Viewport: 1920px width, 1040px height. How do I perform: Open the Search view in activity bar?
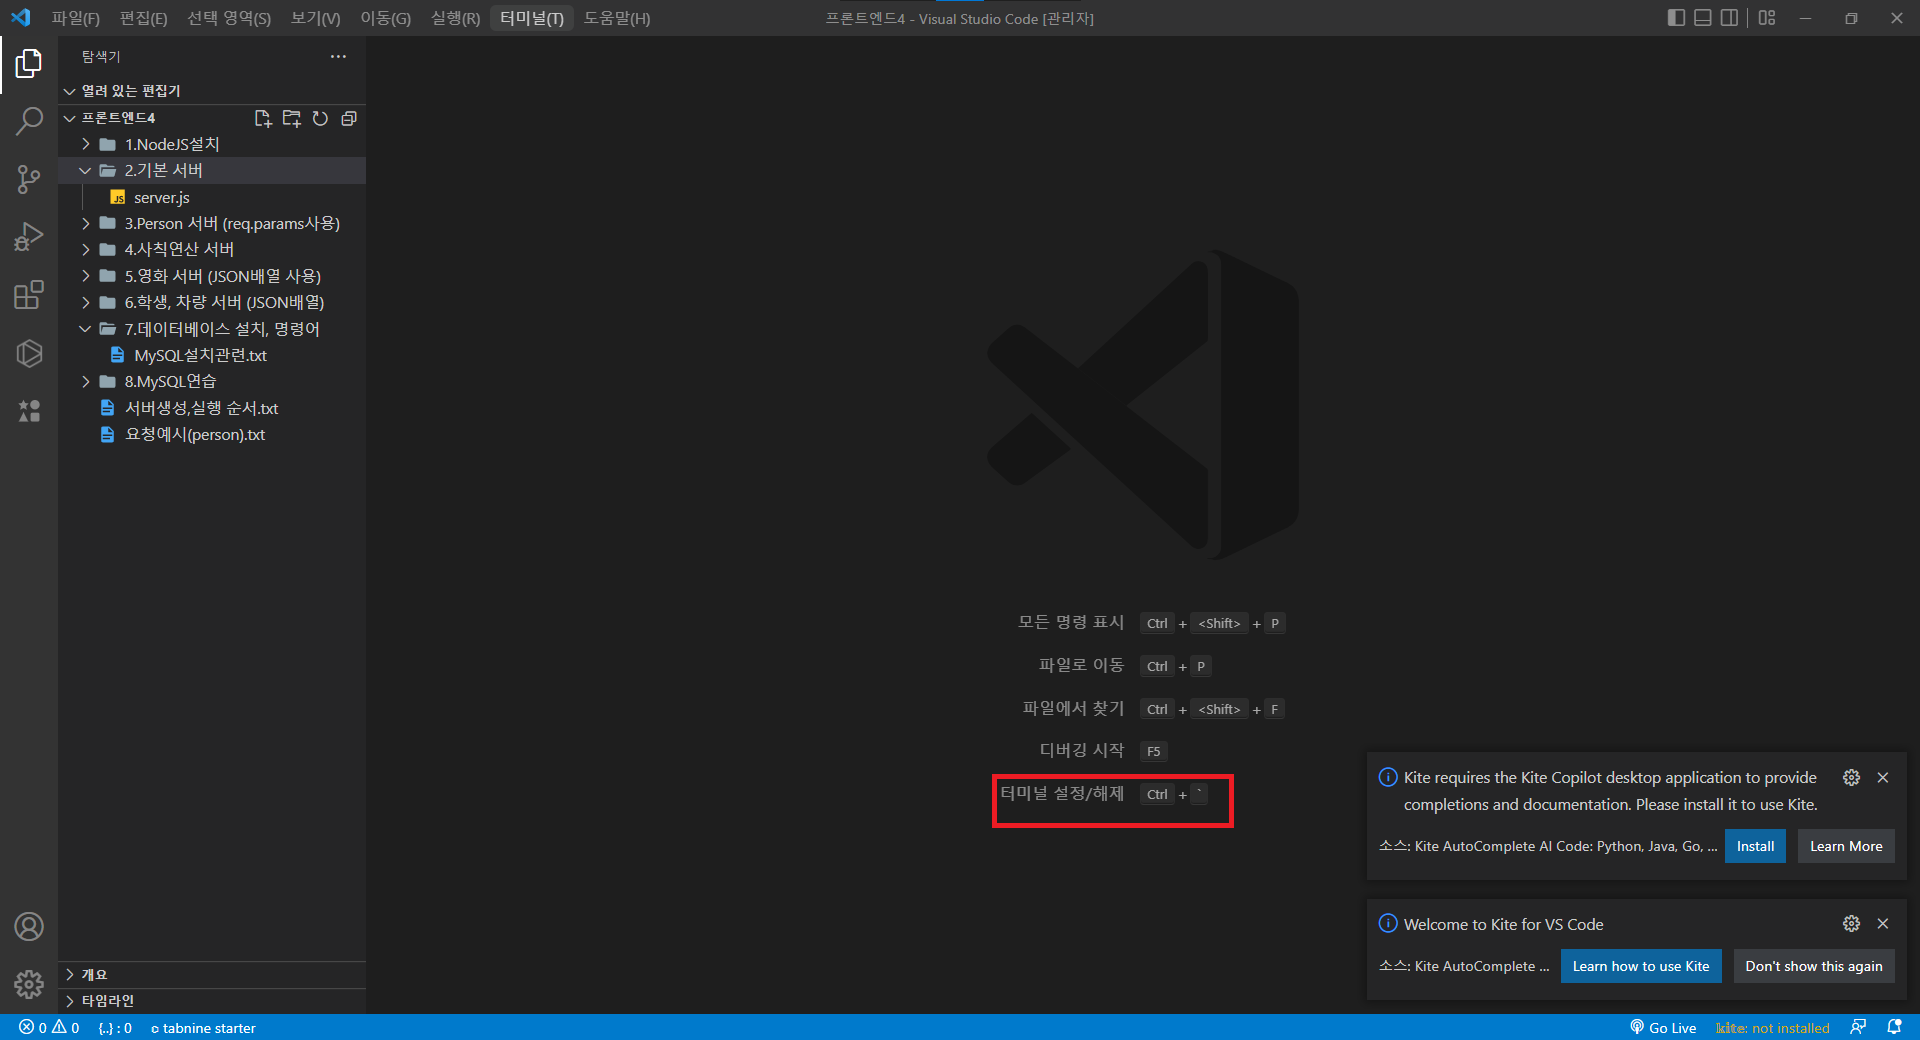tap(29, 122)
